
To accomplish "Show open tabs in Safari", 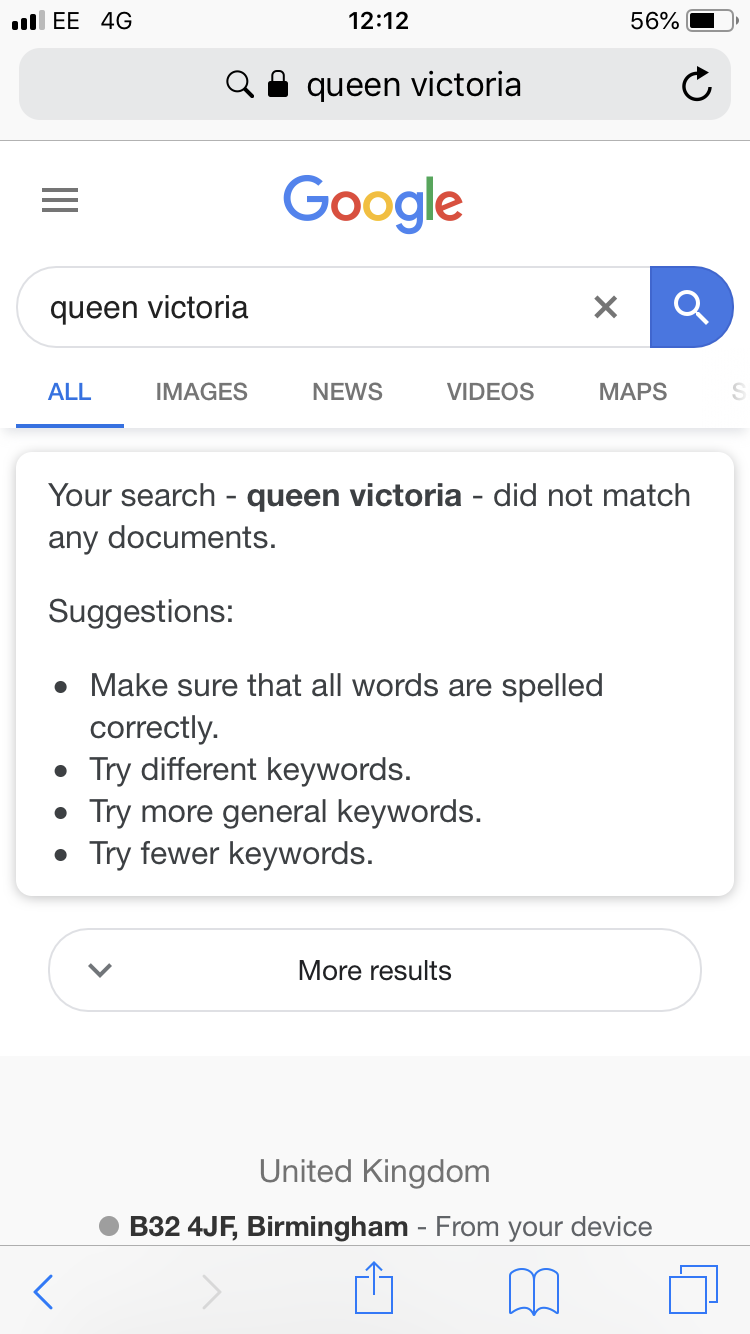I will pyautogui.click(x=692, y=1290).
